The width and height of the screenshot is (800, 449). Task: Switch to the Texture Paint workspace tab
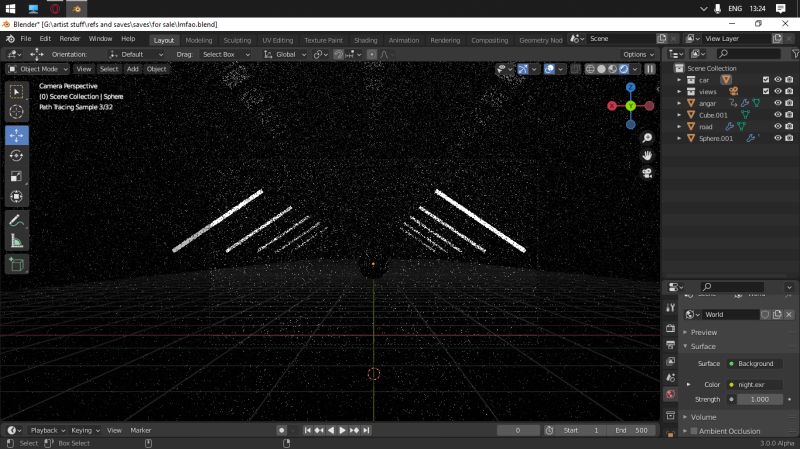[x=323, y=40]
